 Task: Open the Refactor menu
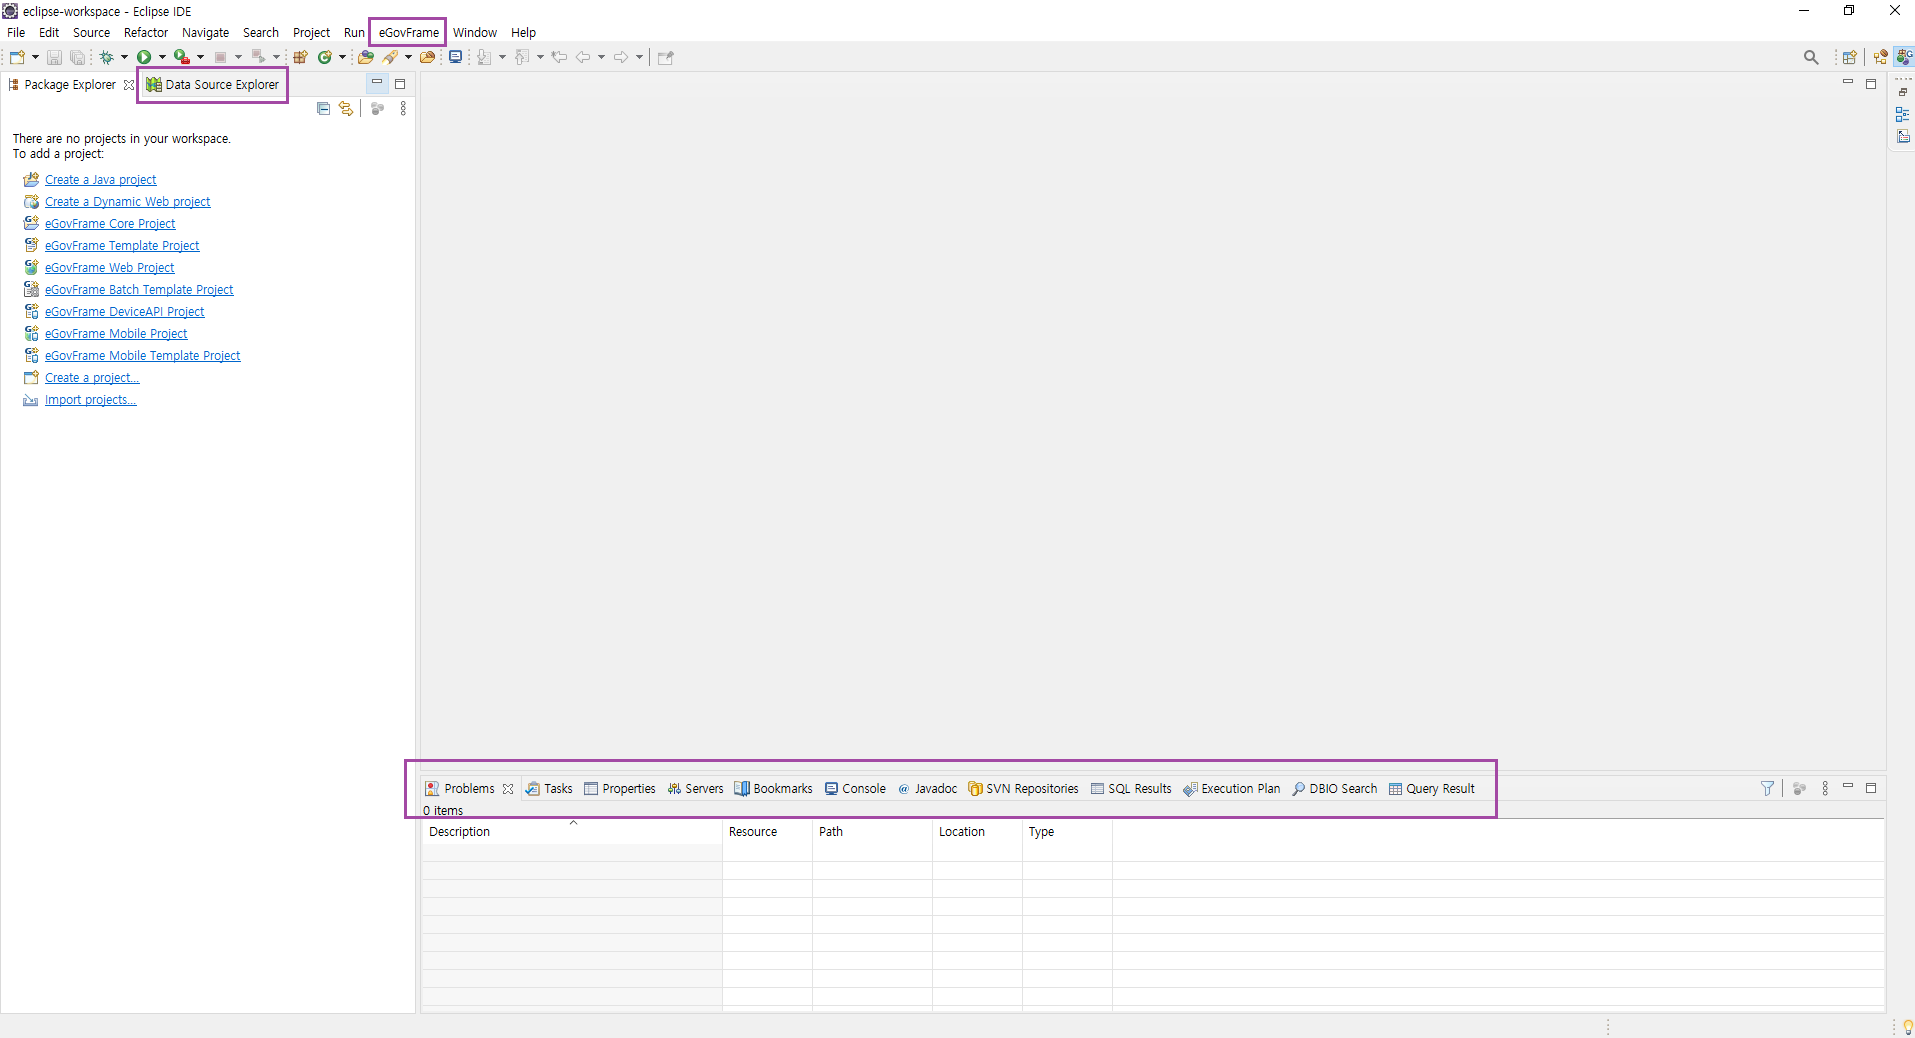click(x=146, y=33)
